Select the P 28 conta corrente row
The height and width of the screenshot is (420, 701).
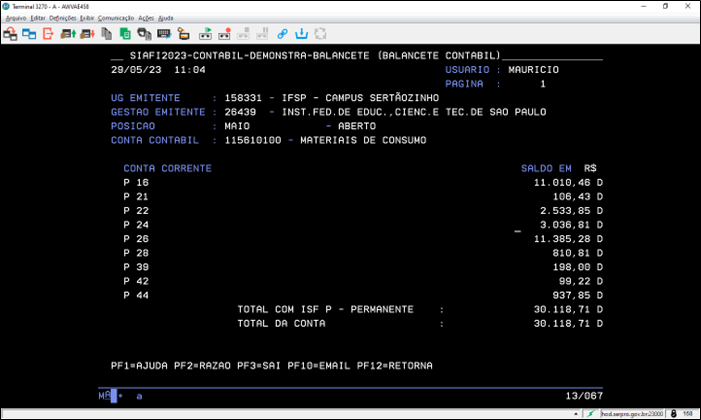tap(363, 253)
